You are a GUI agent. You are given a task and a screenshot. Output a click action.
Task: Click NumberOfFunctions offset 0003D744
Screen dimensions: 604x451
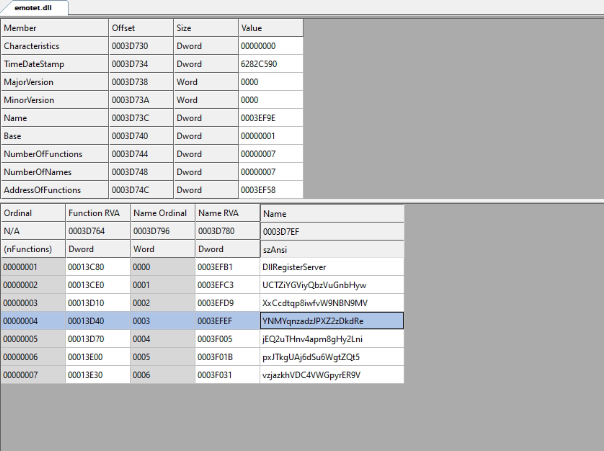click(x=141, y=154)
